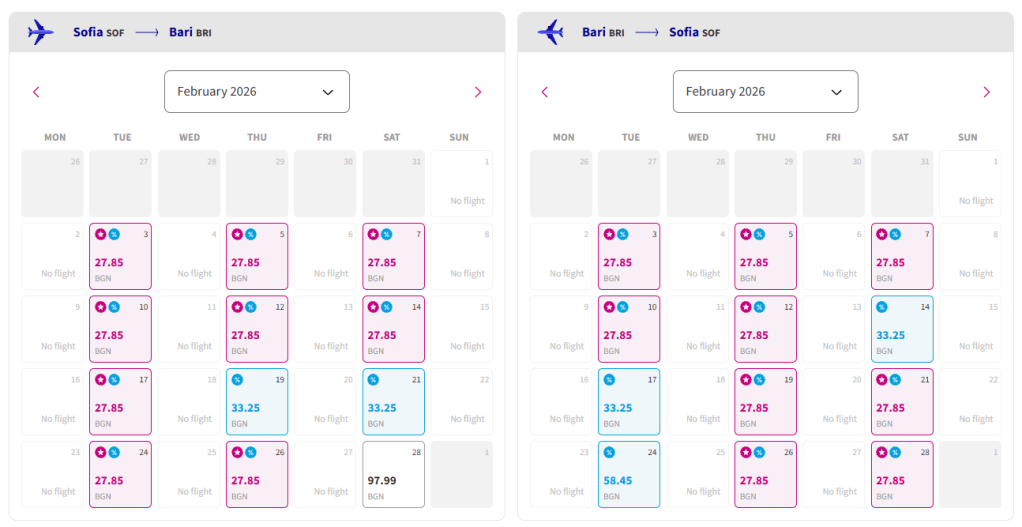Select Sofia–Bari February 28 at 97.99 BGN
The height and width of the screenshot is (527, 1022).
(x=393, y=474)
